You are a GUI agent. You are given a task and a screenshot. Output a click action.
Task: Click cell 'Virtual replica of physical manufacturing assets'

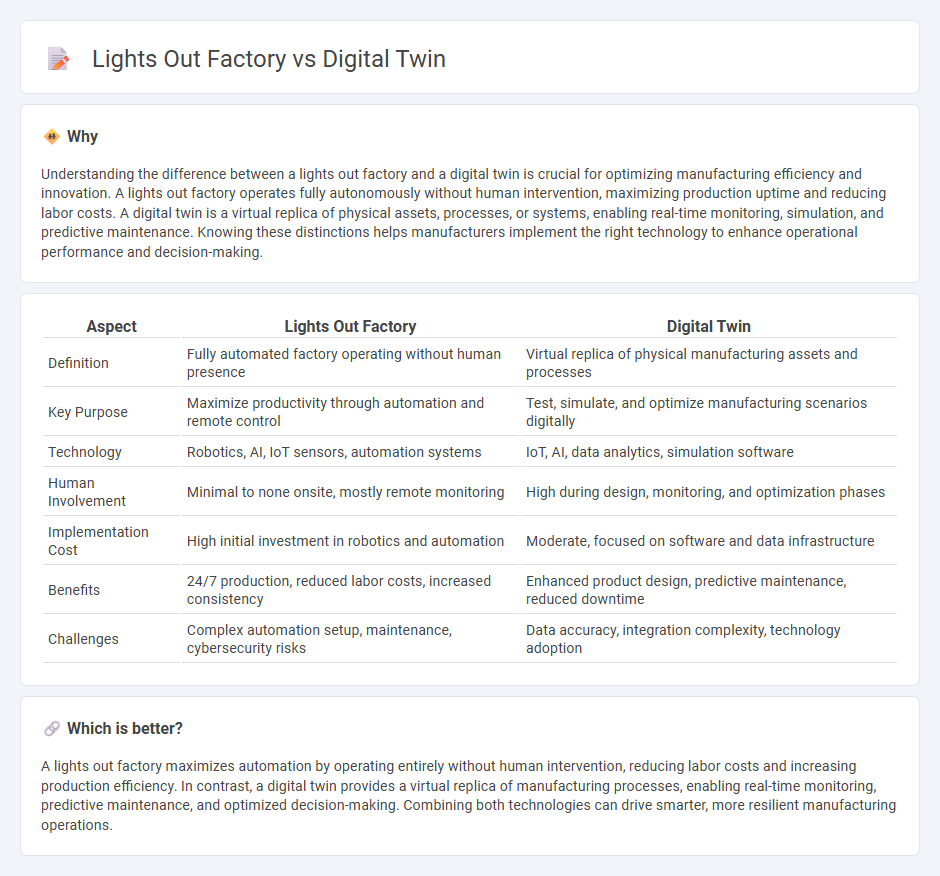[x=709, y=363]
